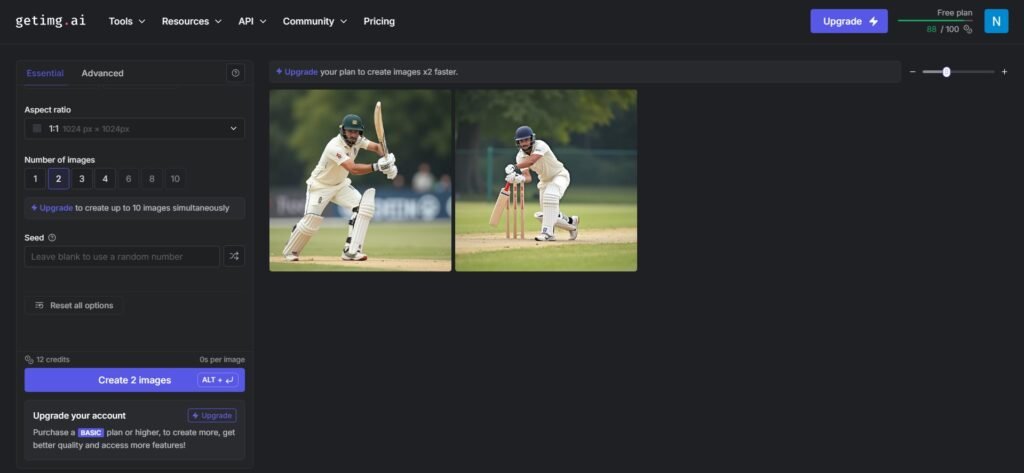Screen dimensions: 1024x473
Task: Expand the Resources menu dropdown
Action: pyautogui.click(x=192, y=21)
